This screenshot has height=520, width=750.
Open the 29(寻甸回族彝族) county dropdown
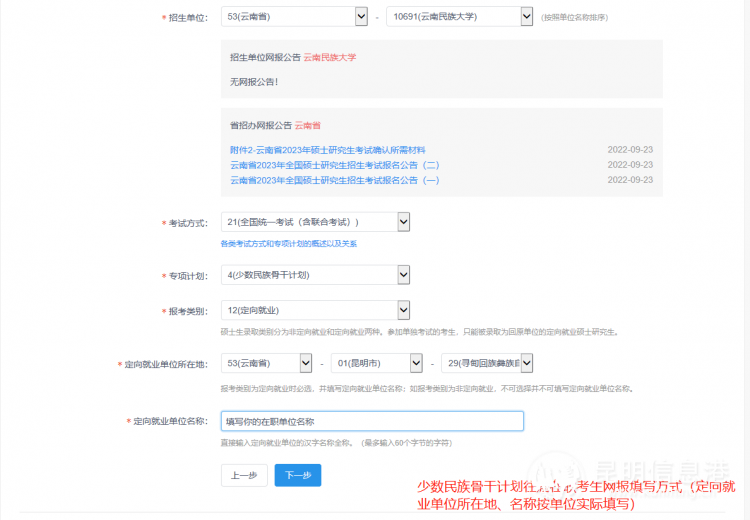pyautogui.click(x=486, y=364)
